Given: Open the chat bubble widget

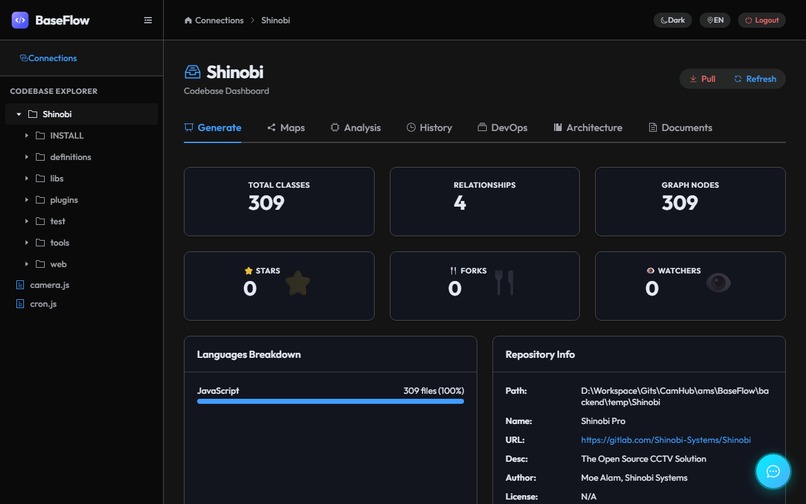Looking at the screenshot, I should click(x=773, y=471).
